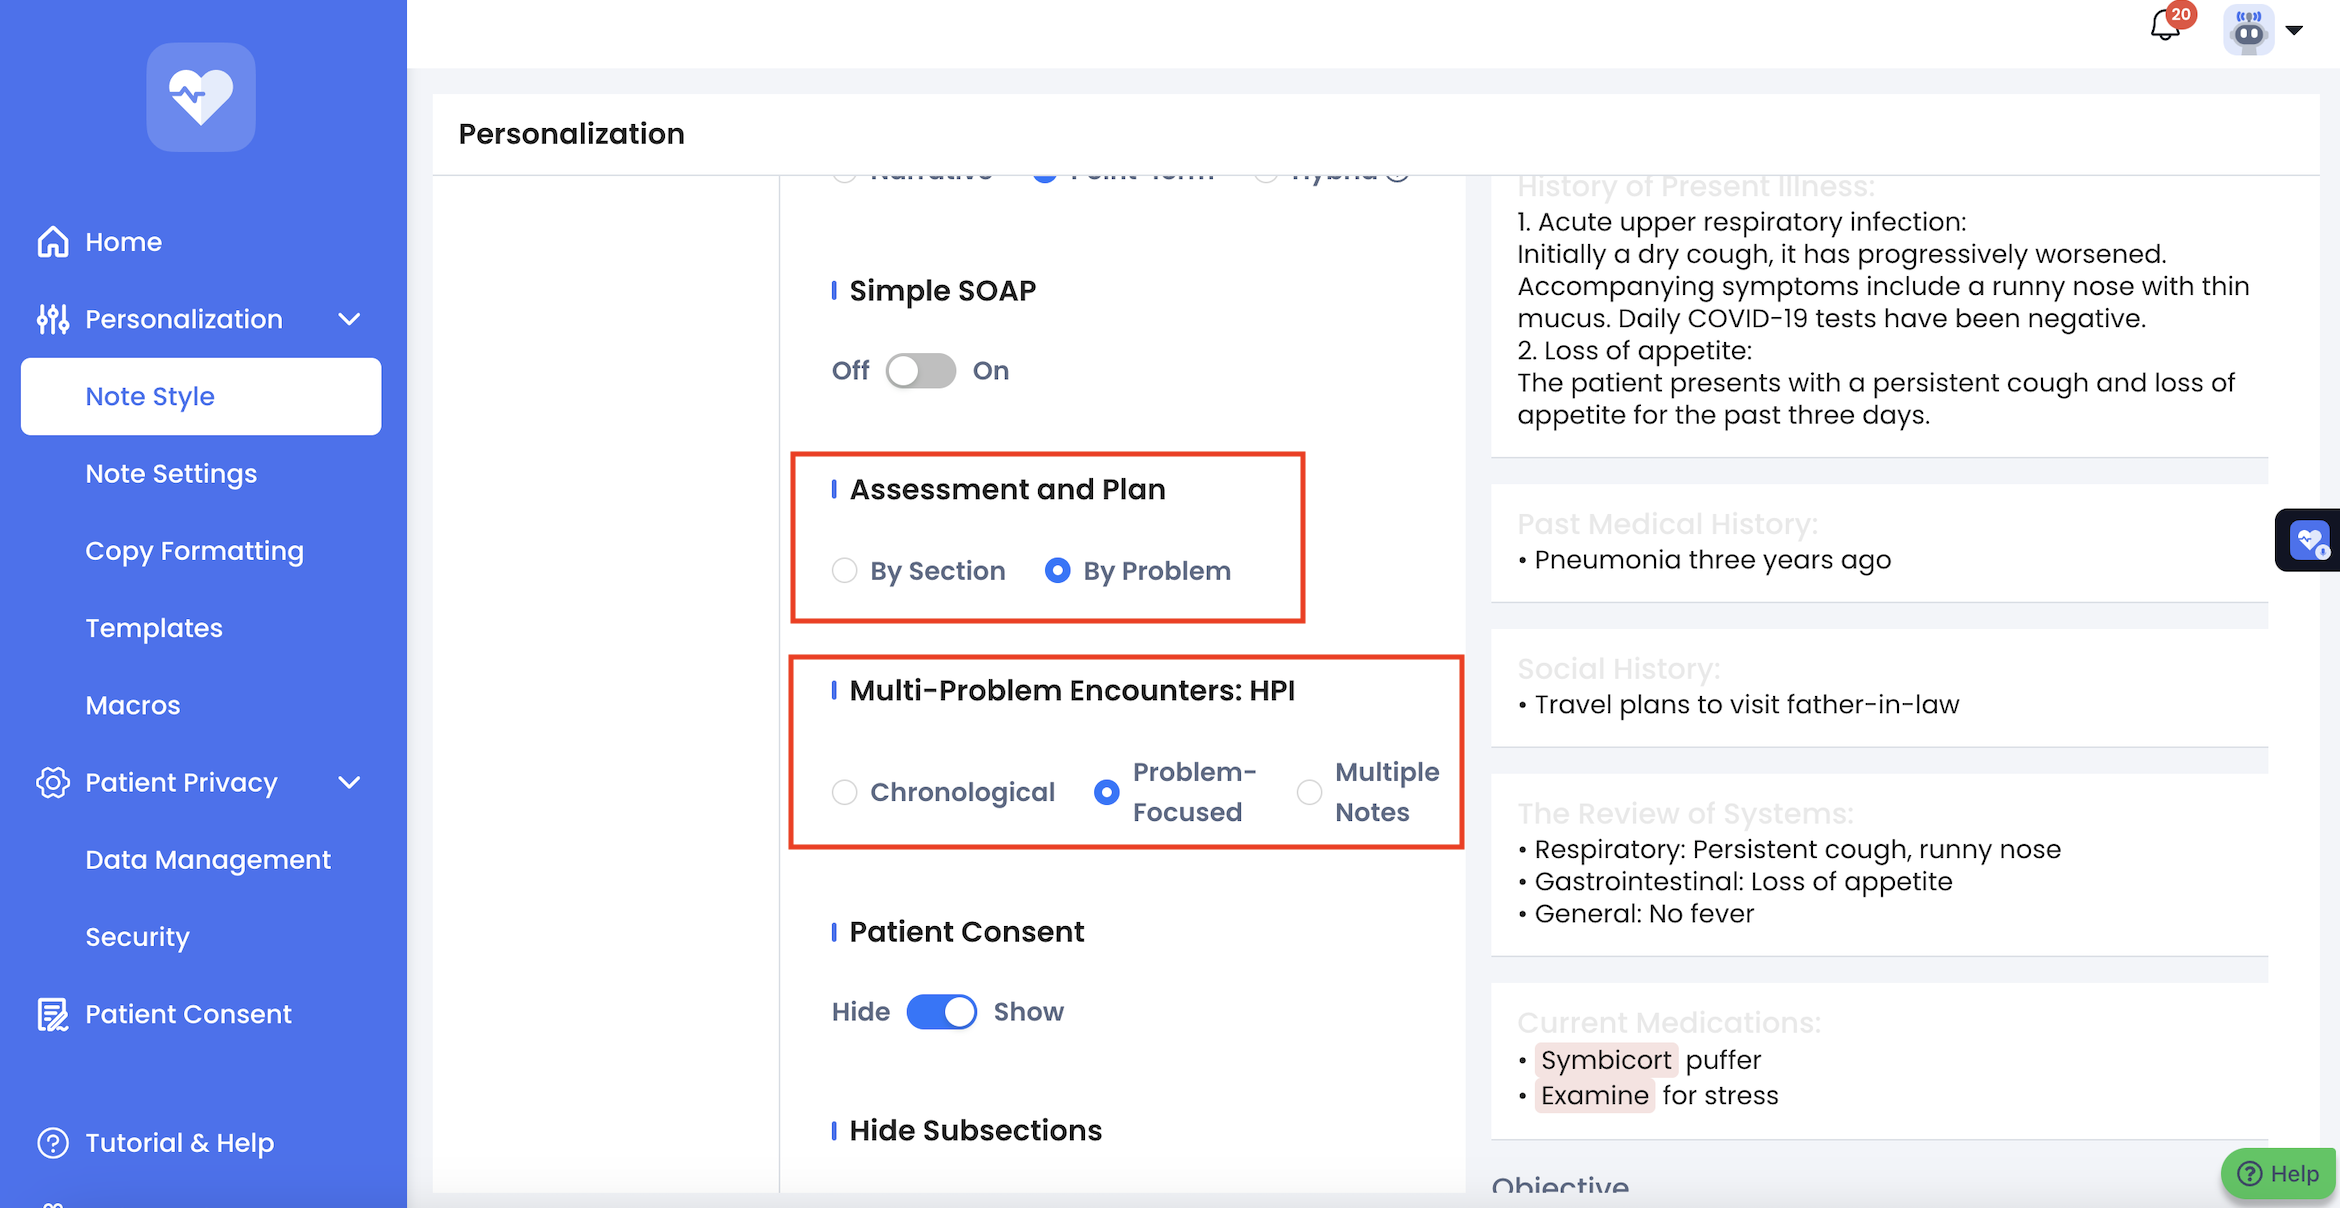Click the Patient Privacy gear icon

coord(52,782)
